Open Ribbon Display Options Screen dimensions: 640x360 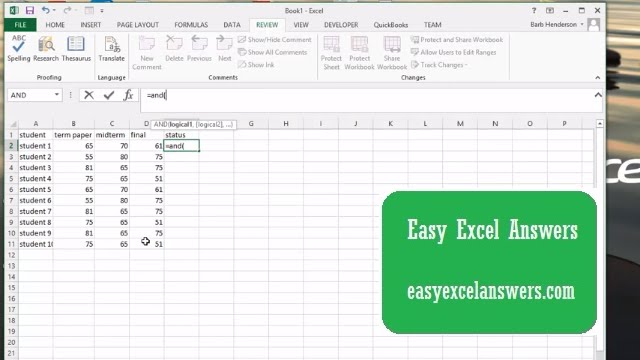(x=550, y=10)
